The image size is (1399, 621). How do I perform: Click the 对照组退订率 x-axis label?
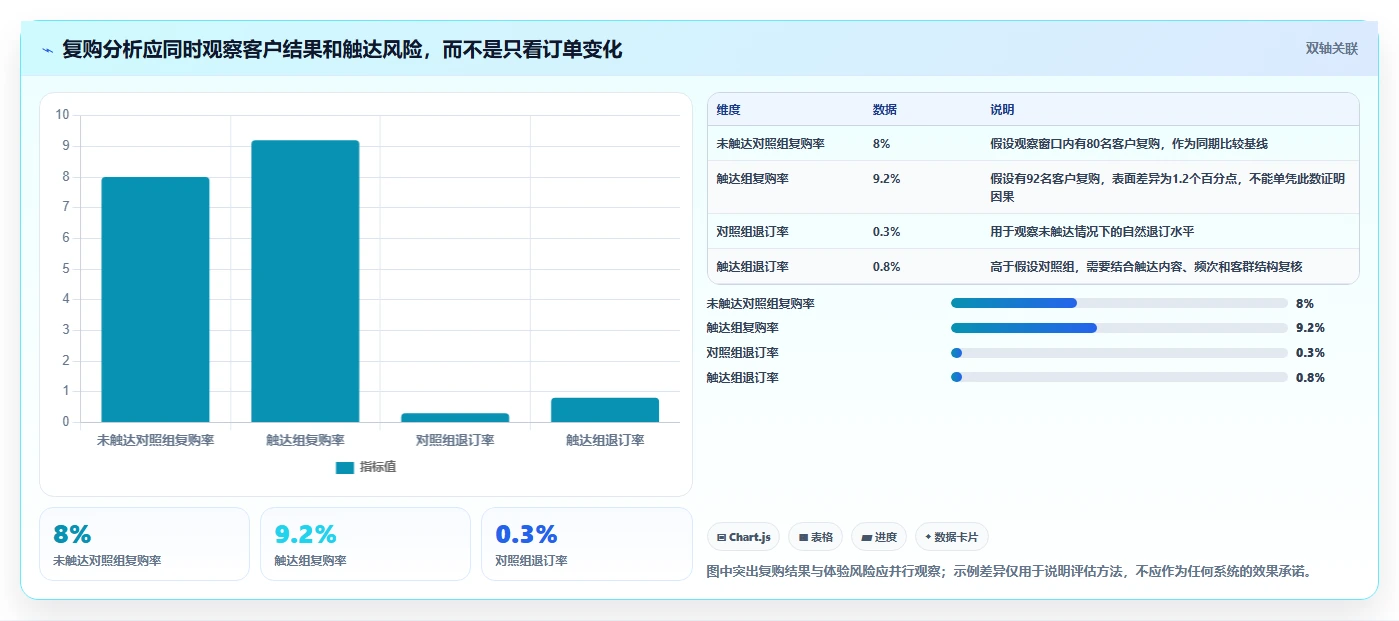(455, 440)
